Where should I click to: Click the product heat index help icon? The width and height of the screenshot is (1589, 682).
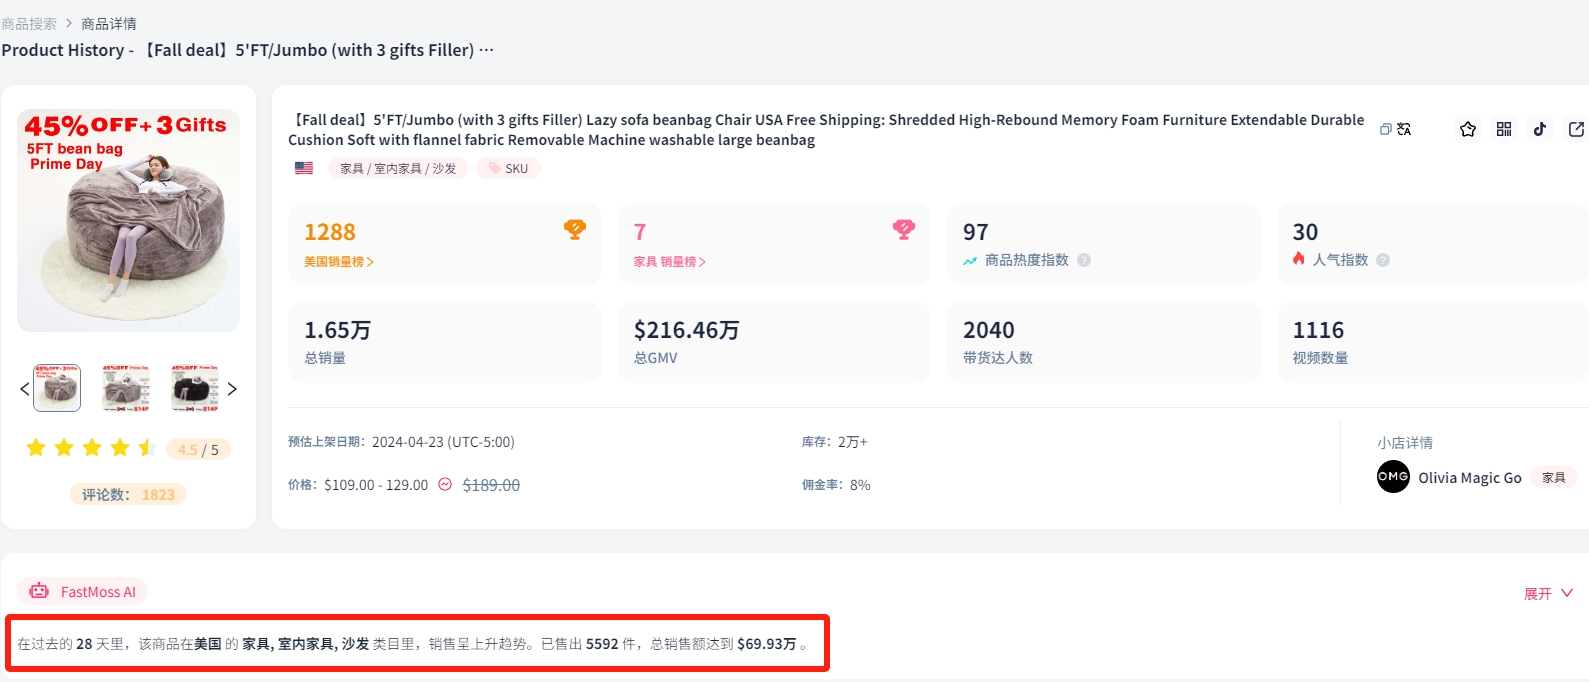[1084, 260]
